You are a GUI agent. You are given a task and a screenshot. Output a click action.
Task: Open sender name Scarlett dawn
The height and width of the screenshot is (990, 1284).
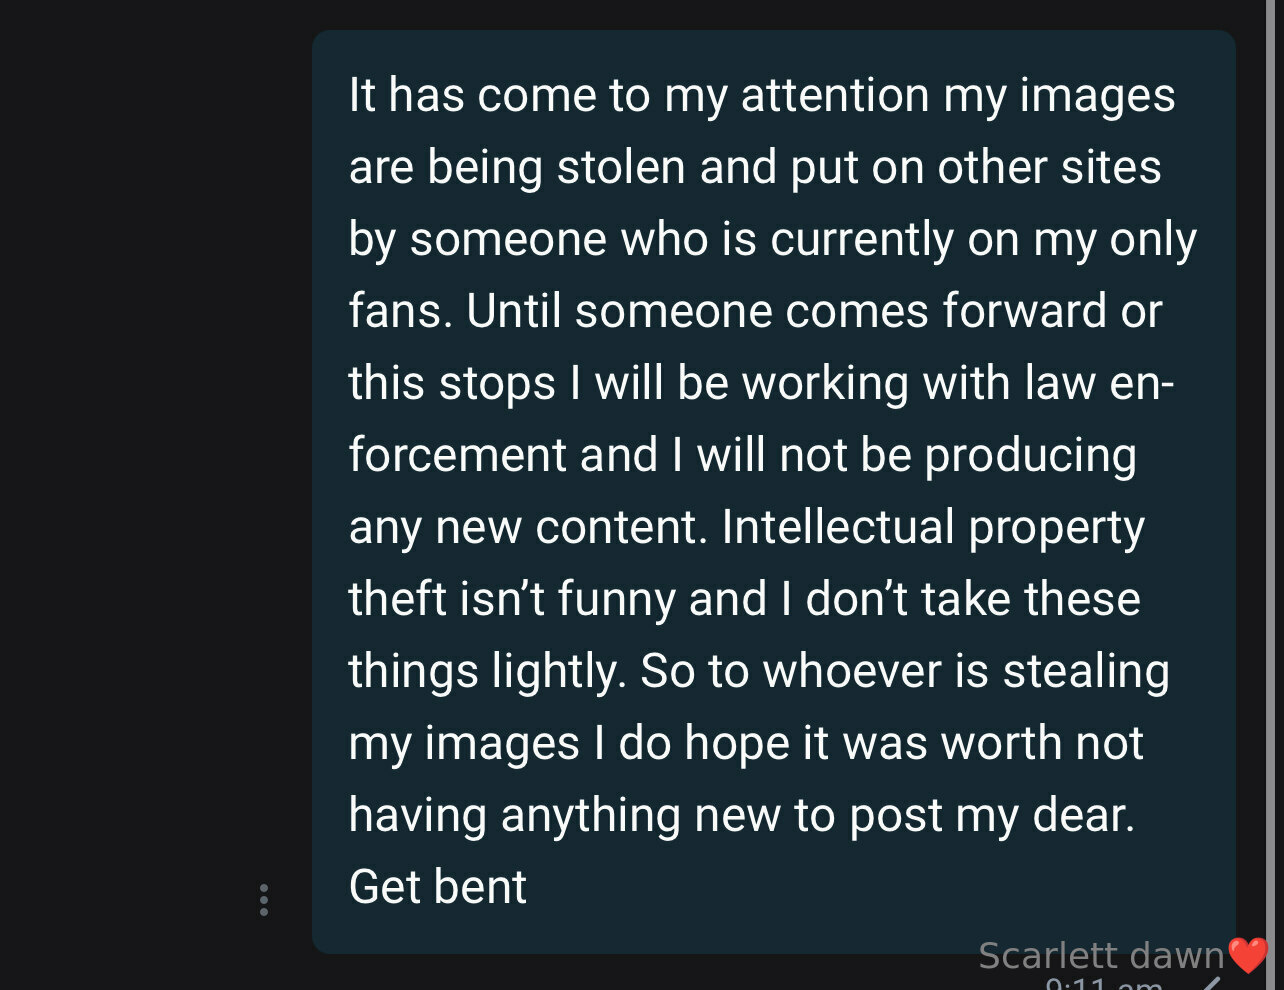pos(1101,956)
